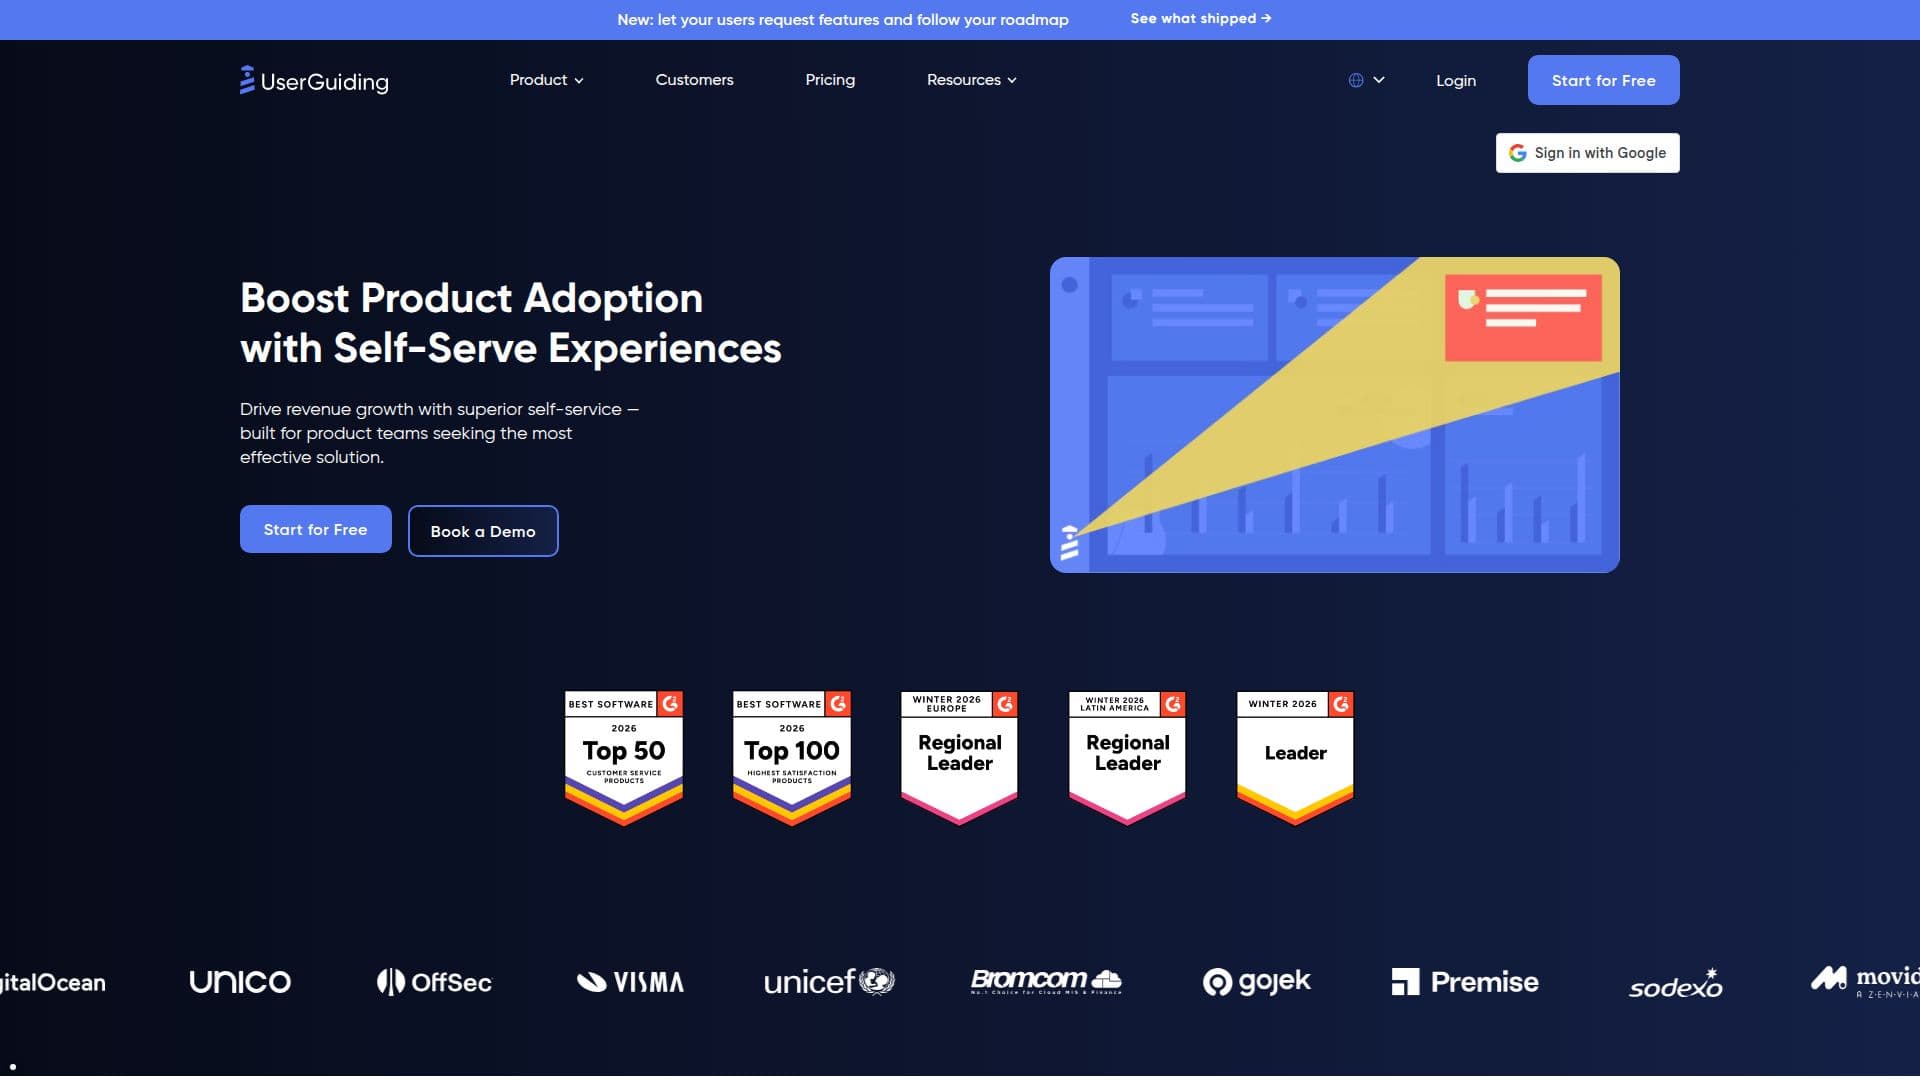Click the Bromcom logo
Image resolution: width=1920 pixels, height=1080 pixels.
point(1046,981)
